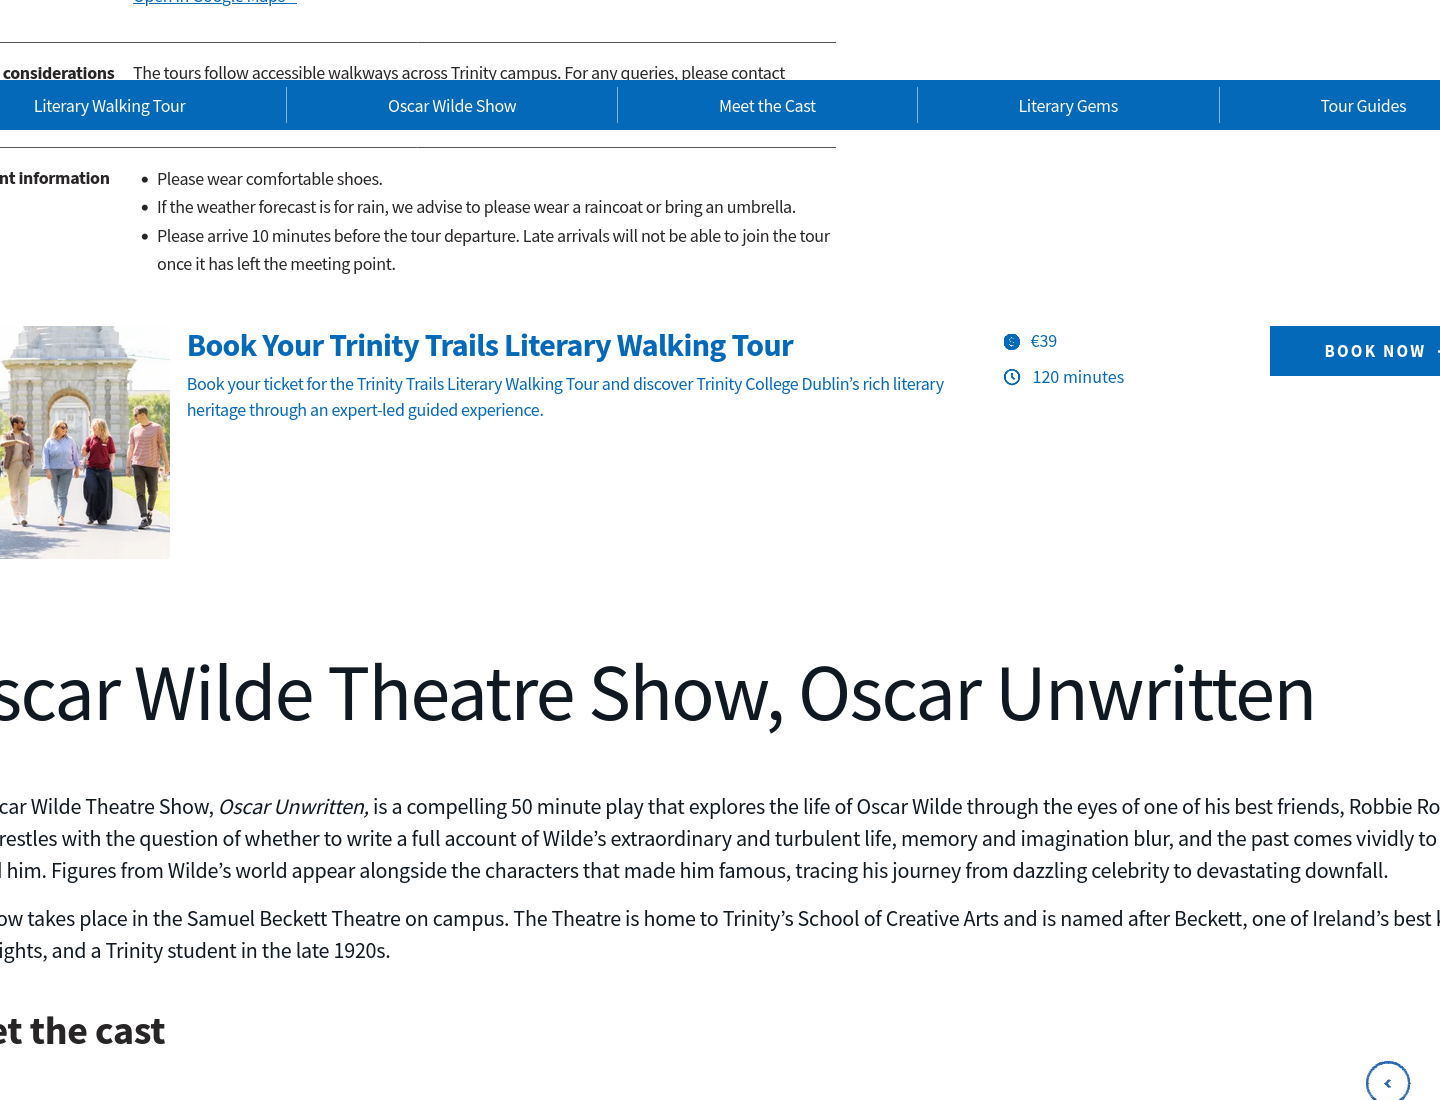This screenshot has height=1100, width=1440.
Task: Open the Google Maps link at the top
Action: tap(215, 2)
